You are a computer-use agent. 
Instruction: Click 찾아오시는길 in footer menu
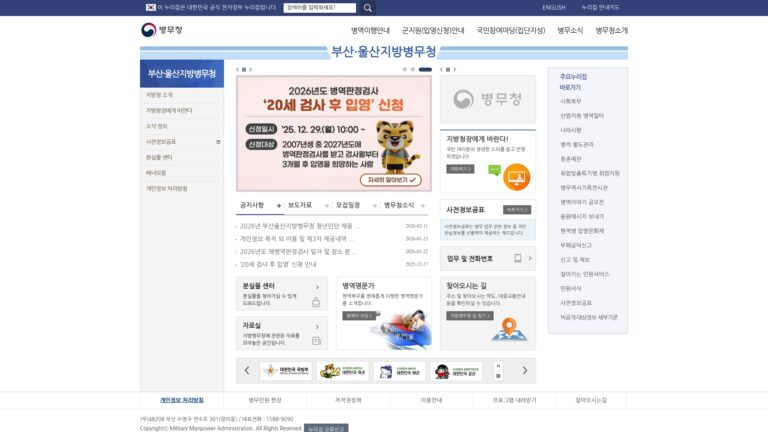coord(591,400)
